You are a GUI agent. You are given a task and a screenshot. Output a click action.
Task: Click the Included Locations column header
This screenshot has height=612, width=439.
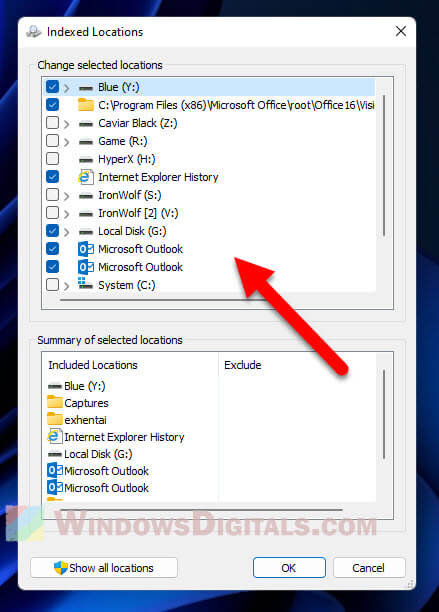[93, 365]
